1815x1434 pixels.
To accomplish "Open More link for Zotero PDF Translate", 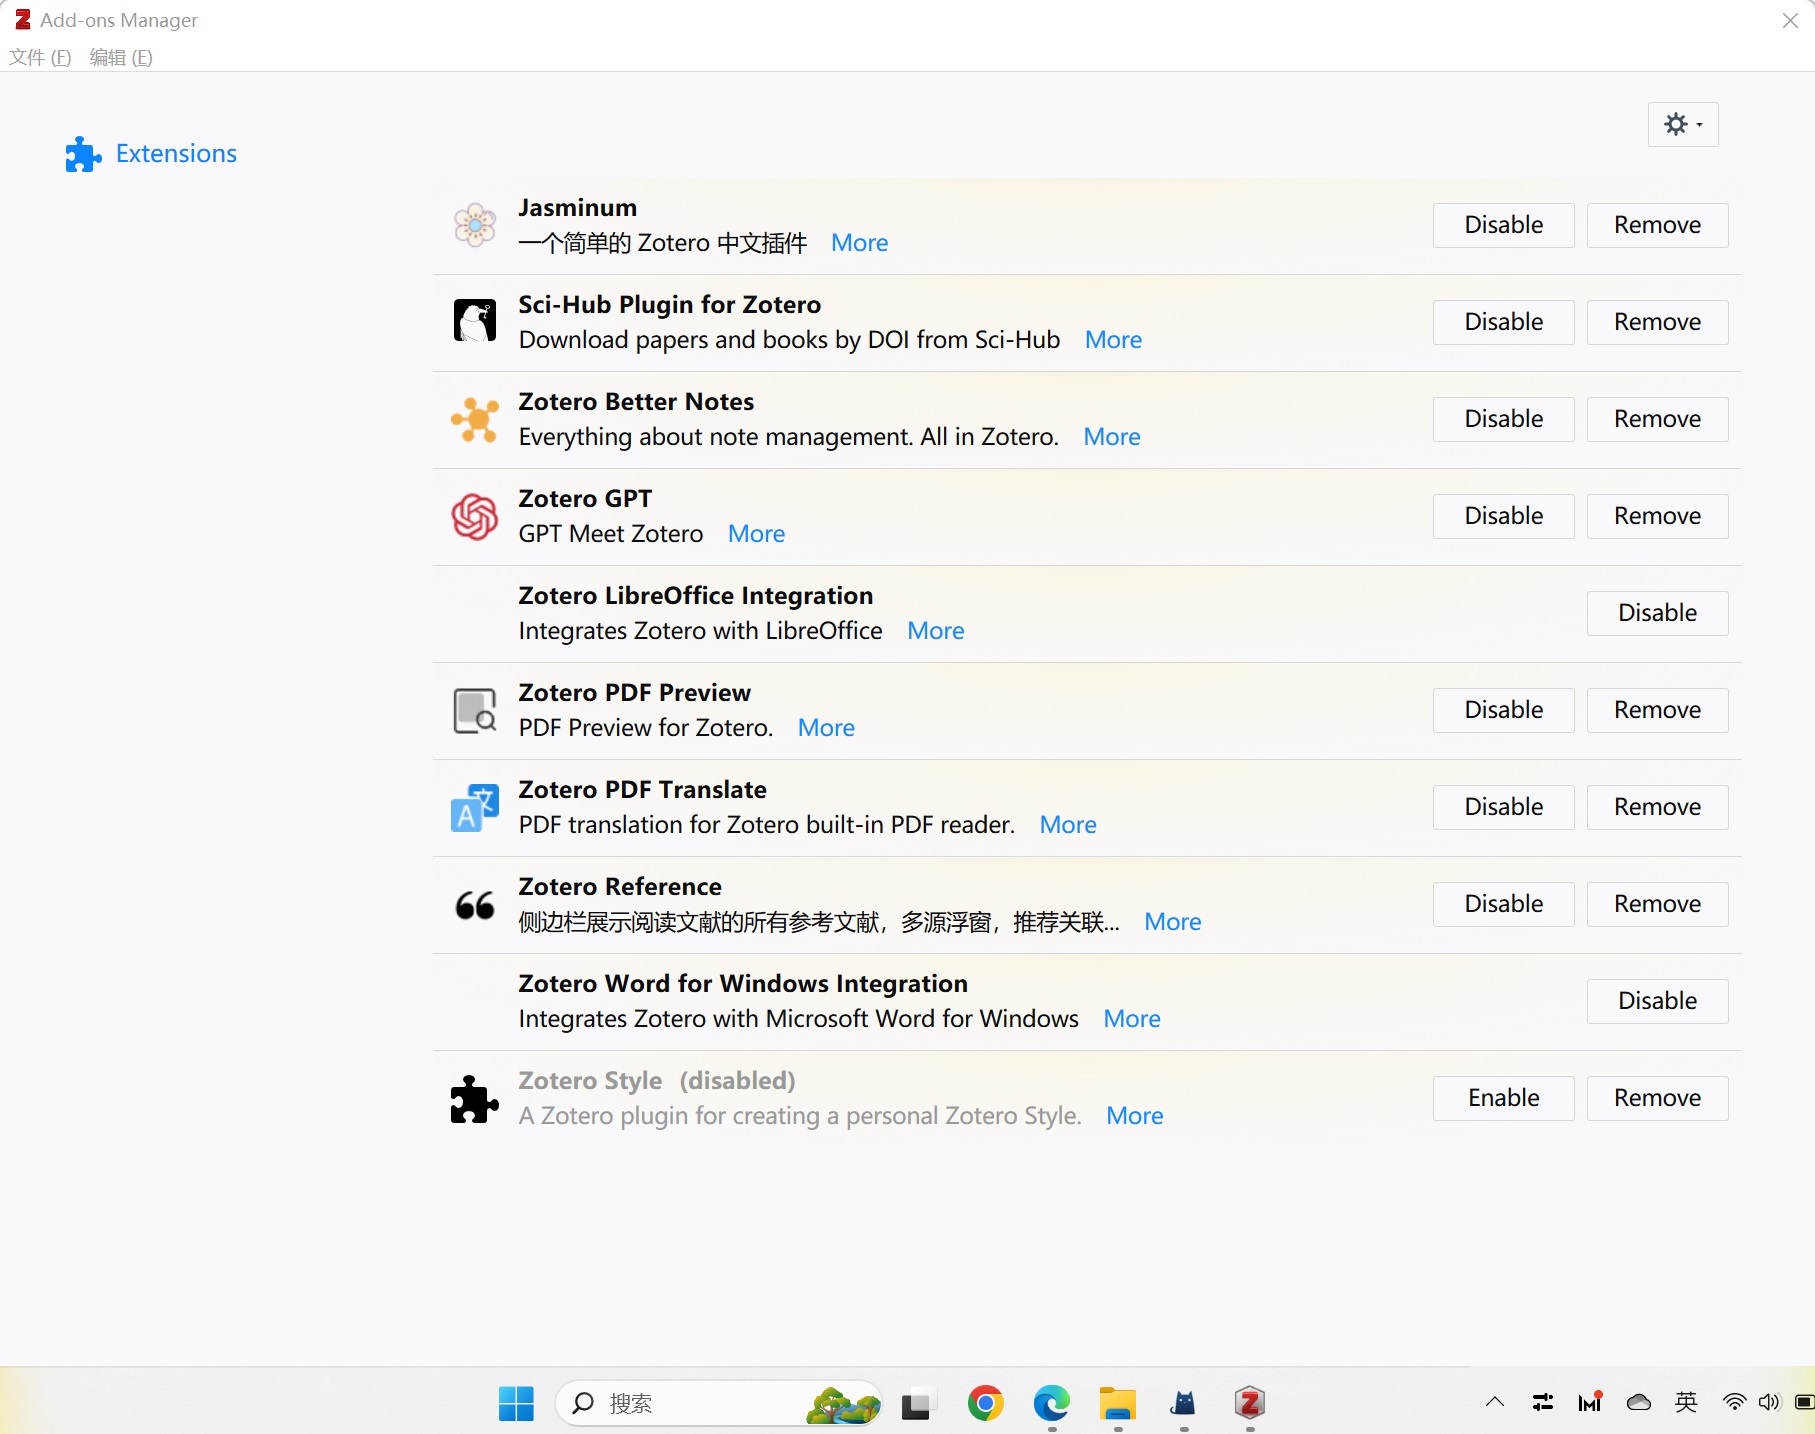I will pyautogui.click(x=1068, y=825).
